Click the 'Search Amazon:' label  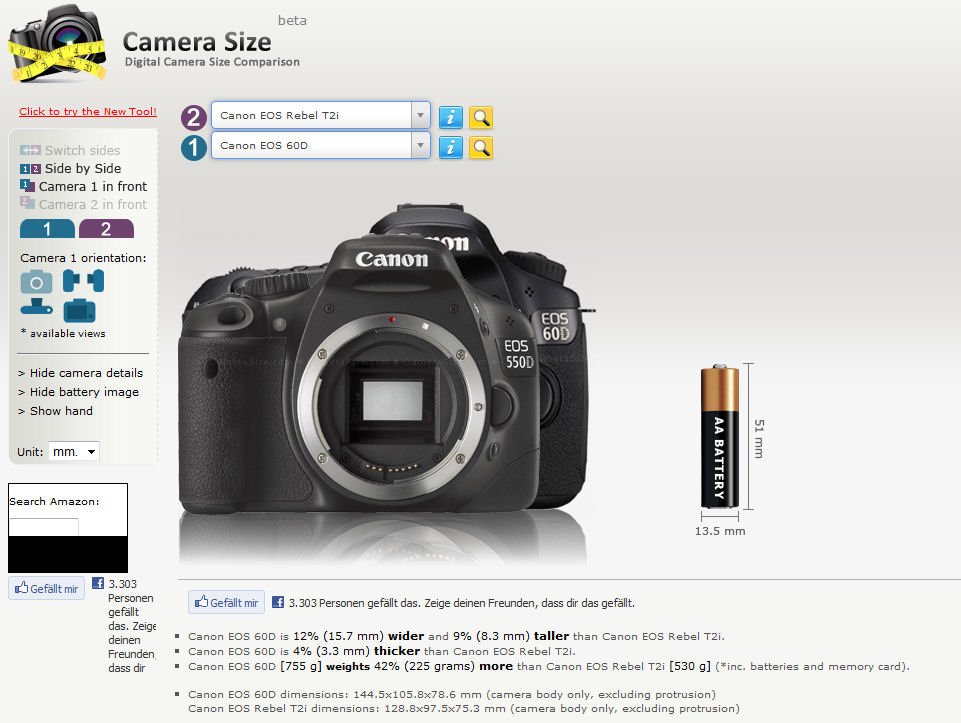pyautogui.click(x=54, y=501)
